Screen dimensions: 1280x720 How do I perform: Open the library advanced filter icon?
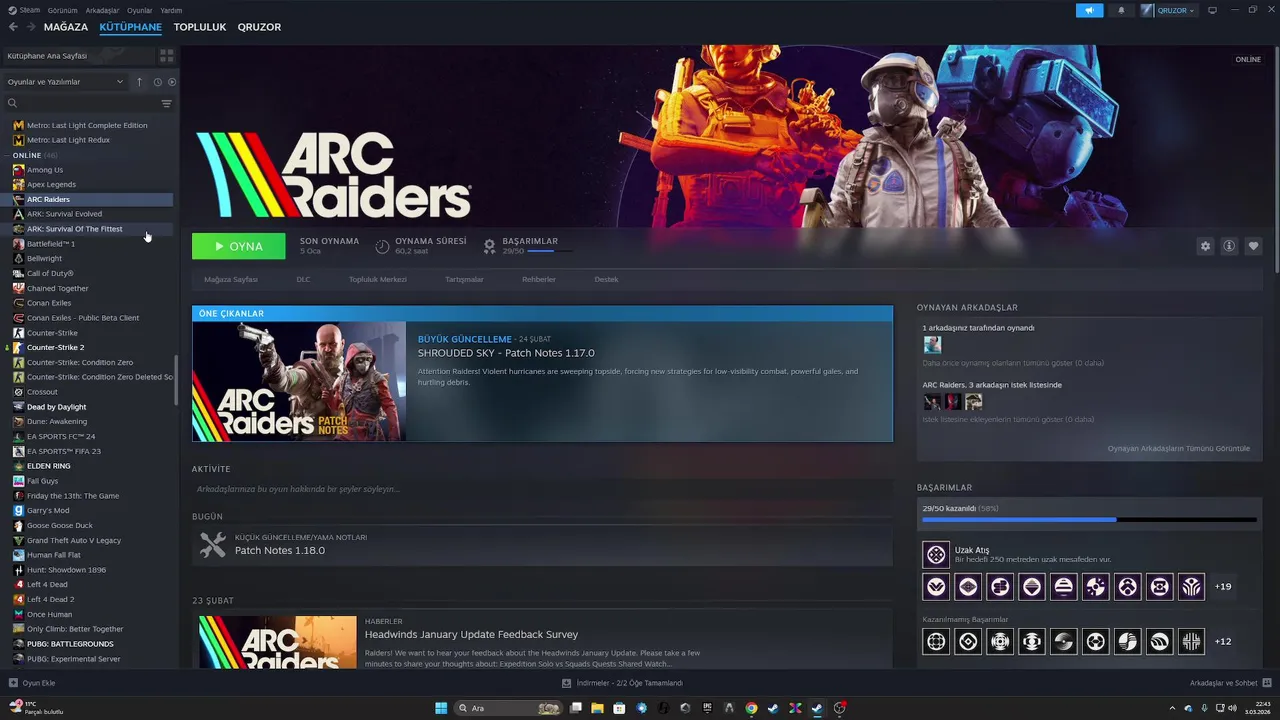(166, 103)
